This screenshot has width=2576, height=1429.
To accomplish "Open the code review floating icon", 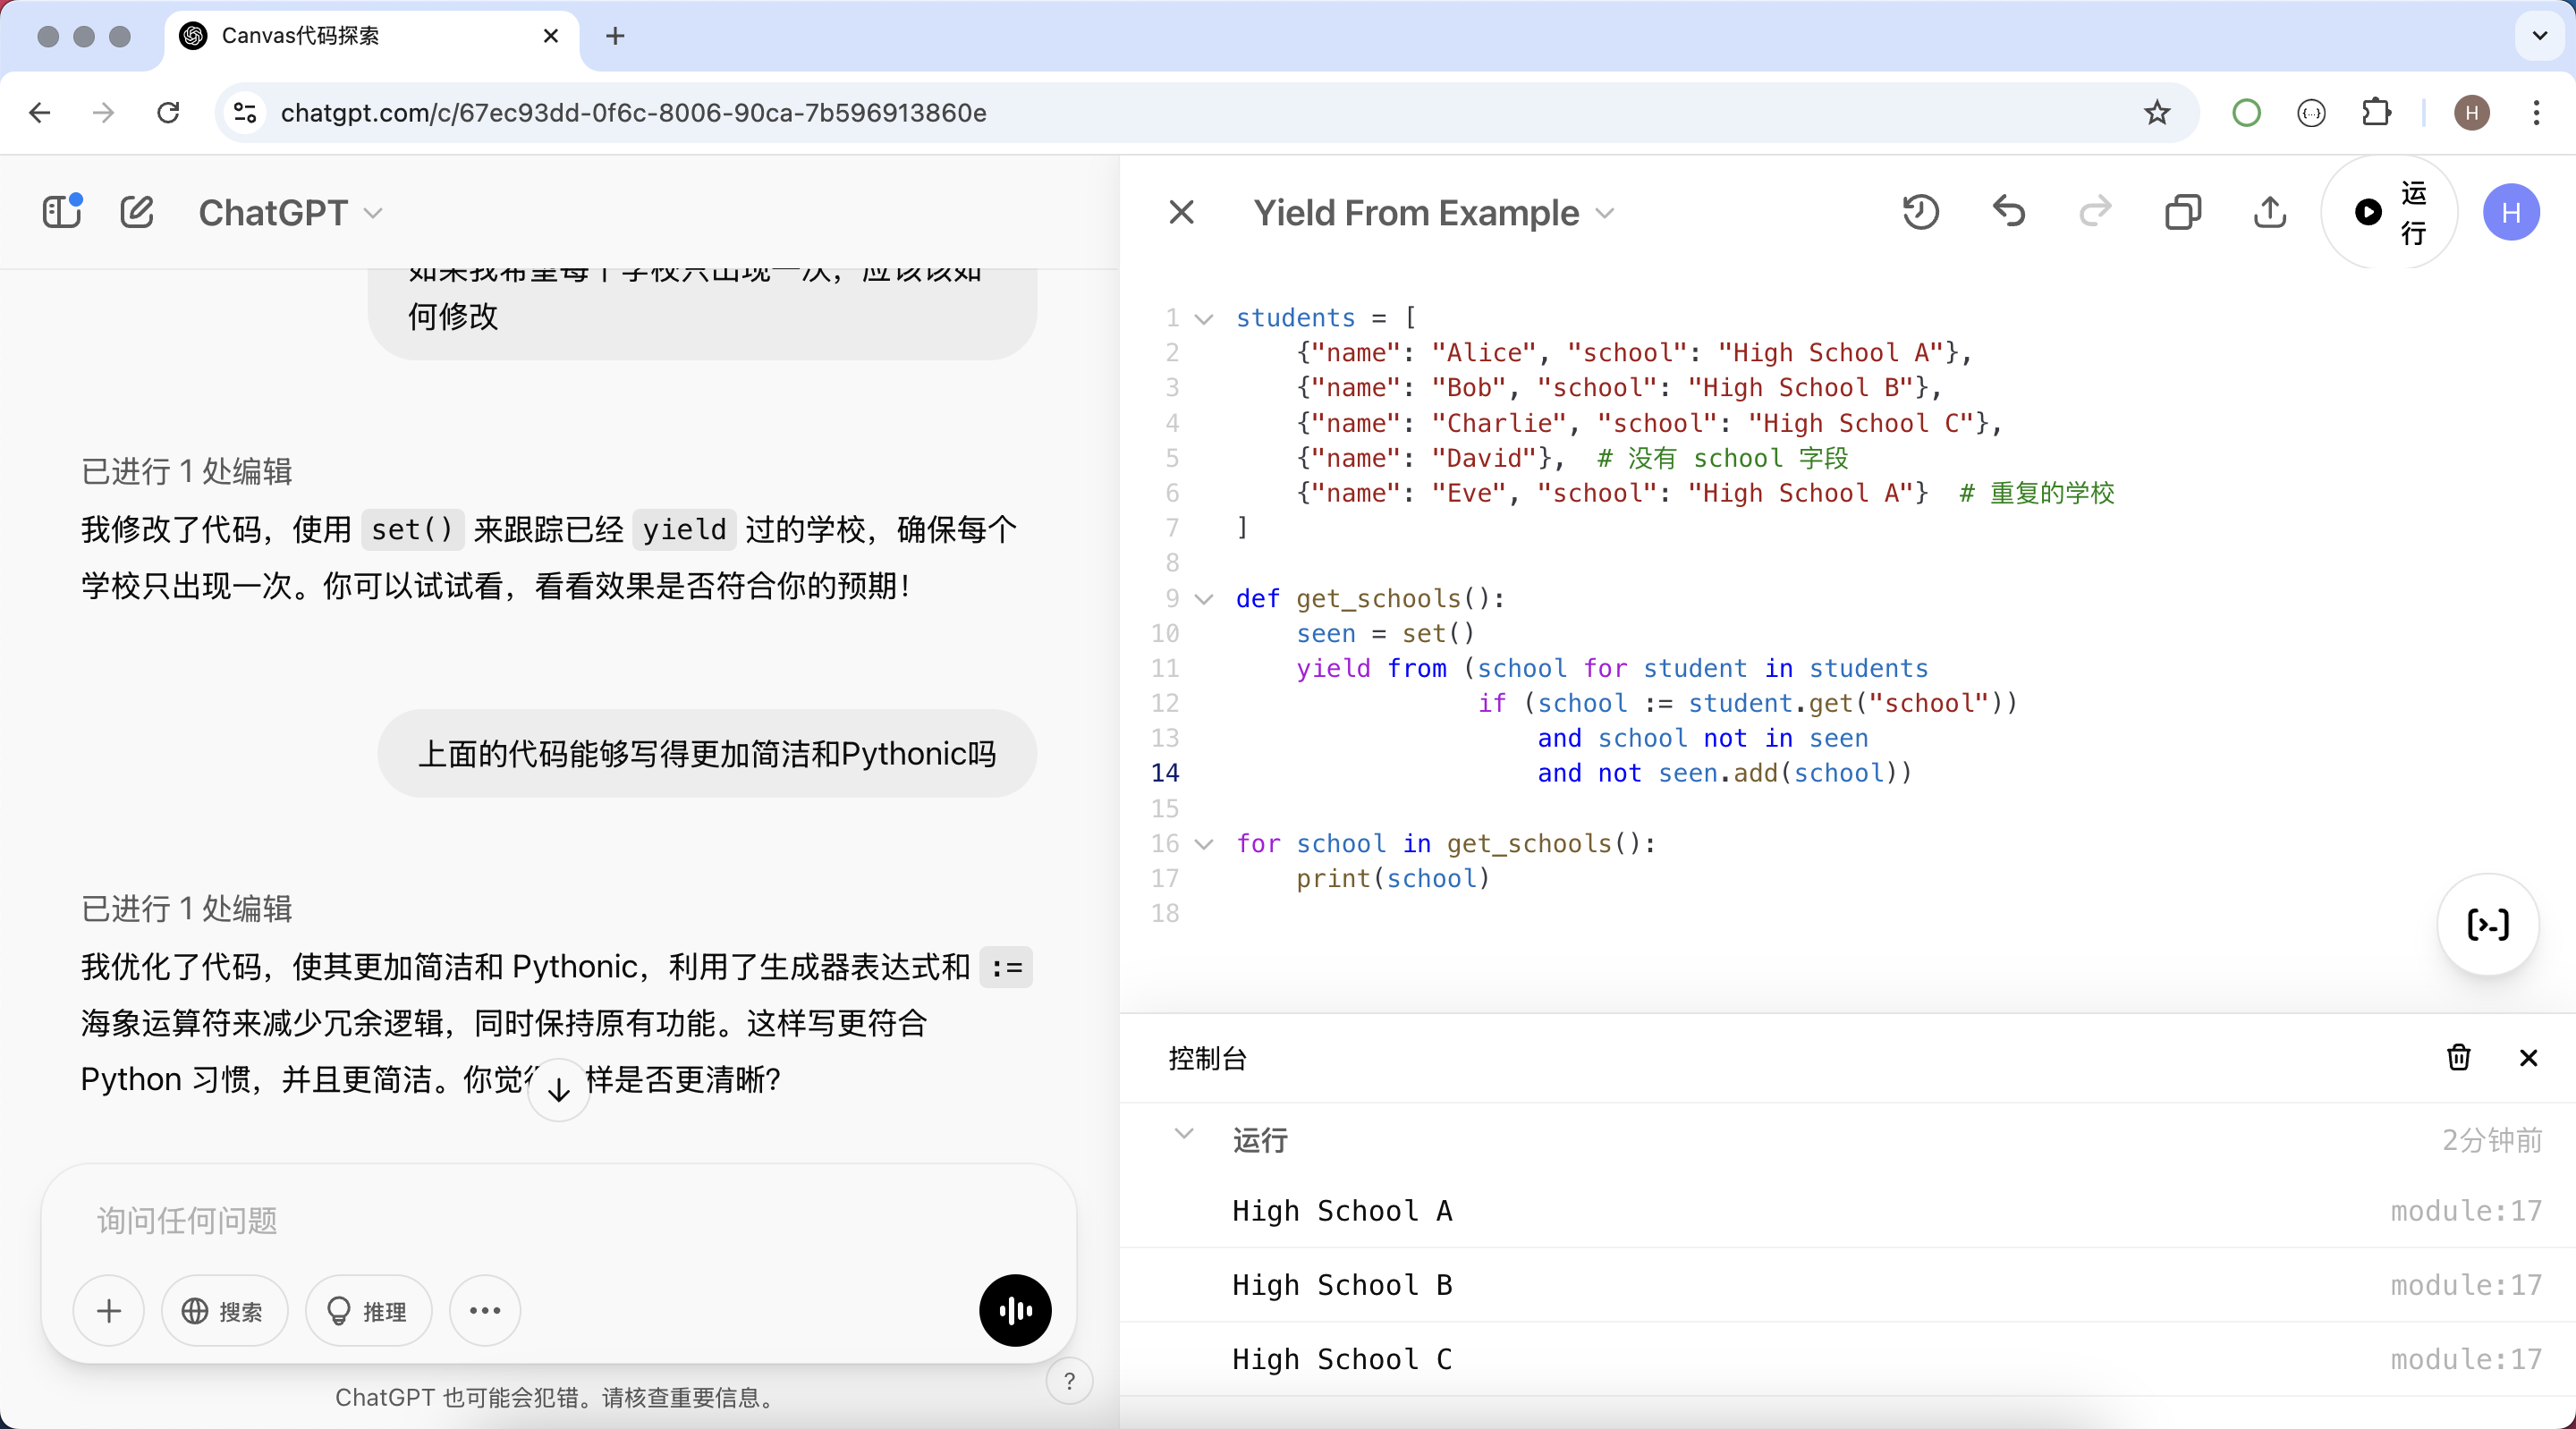I will click(2487, 924).
